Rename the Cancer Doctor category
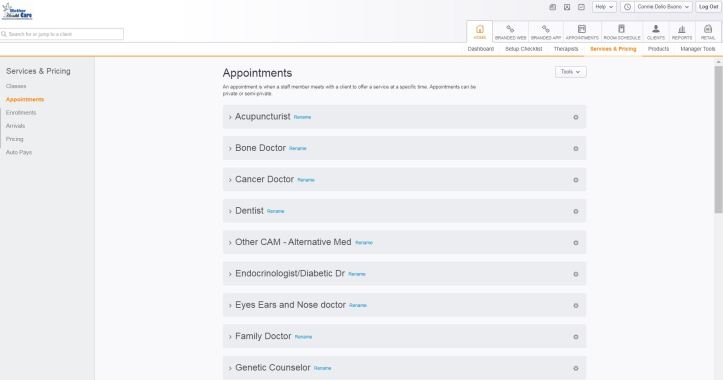The width and height of the screenshot is (723, 380). click(306, 180)
